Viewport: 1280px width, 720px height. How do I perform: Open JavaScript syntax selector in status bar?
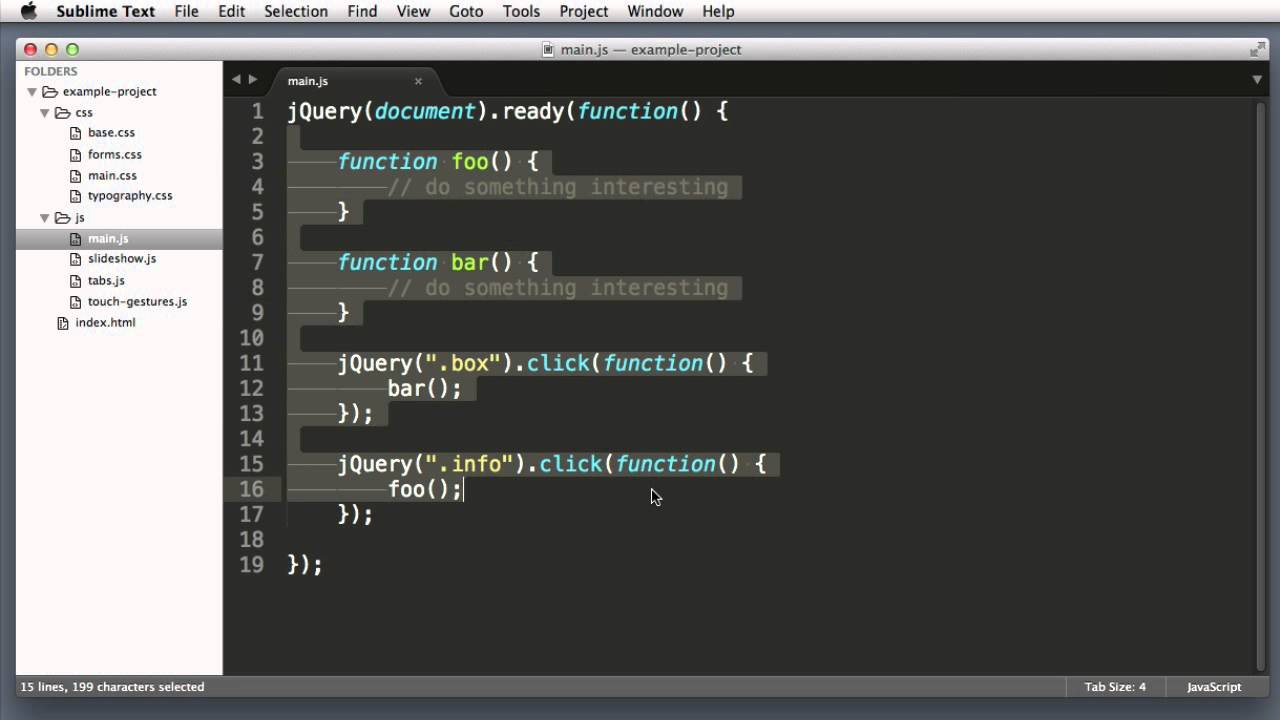pyautogui.click(x=1214, y=687)
